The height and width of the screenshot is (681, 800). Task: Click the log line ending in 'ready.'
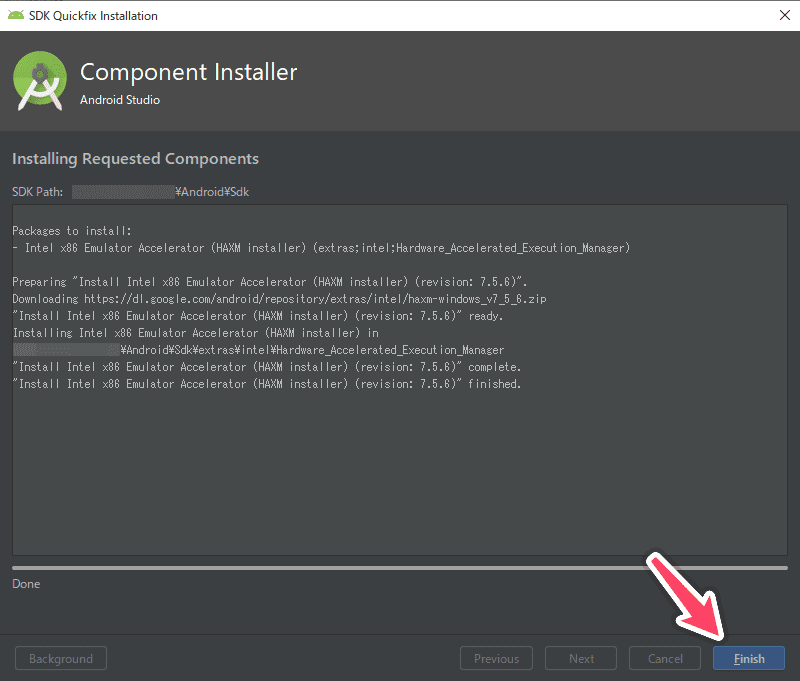[258, 316]
